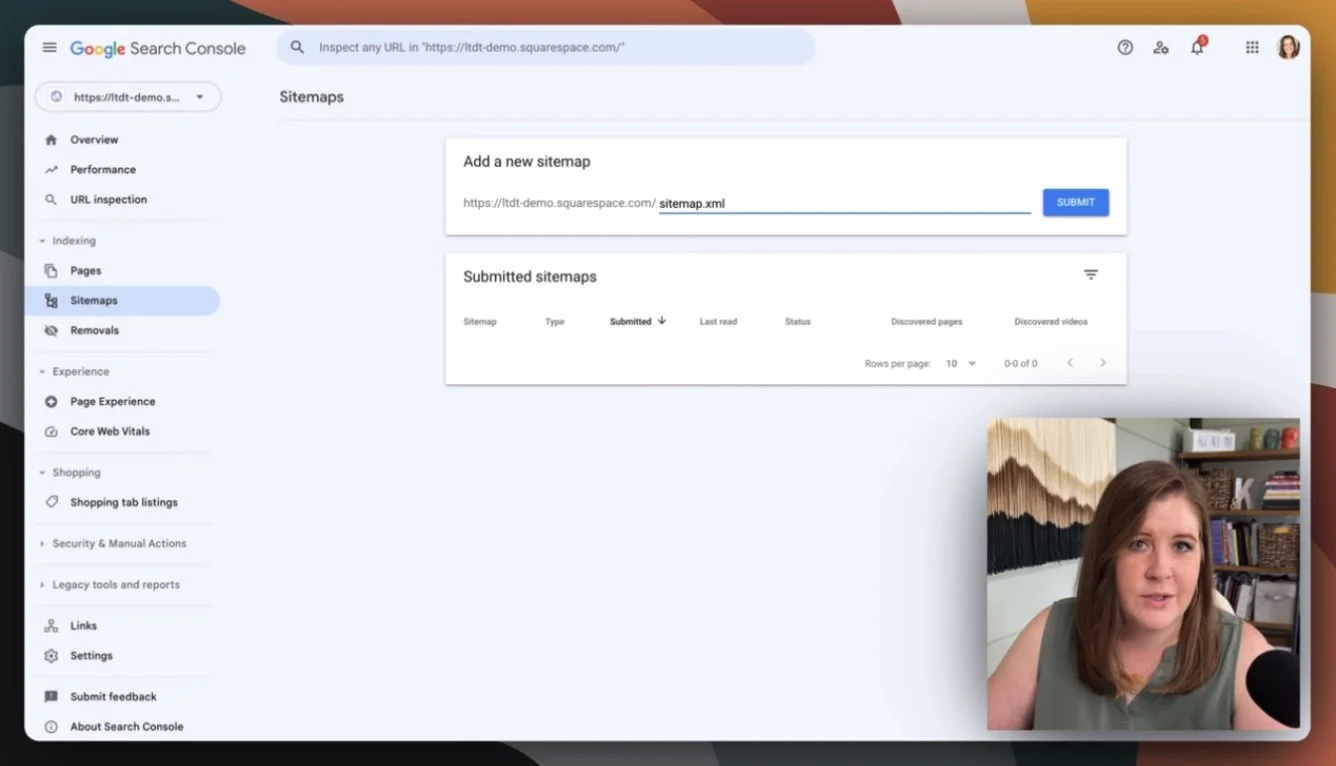Click the Last read column header
Viewport: 1336px width, 766px height.
pos(718,322)
